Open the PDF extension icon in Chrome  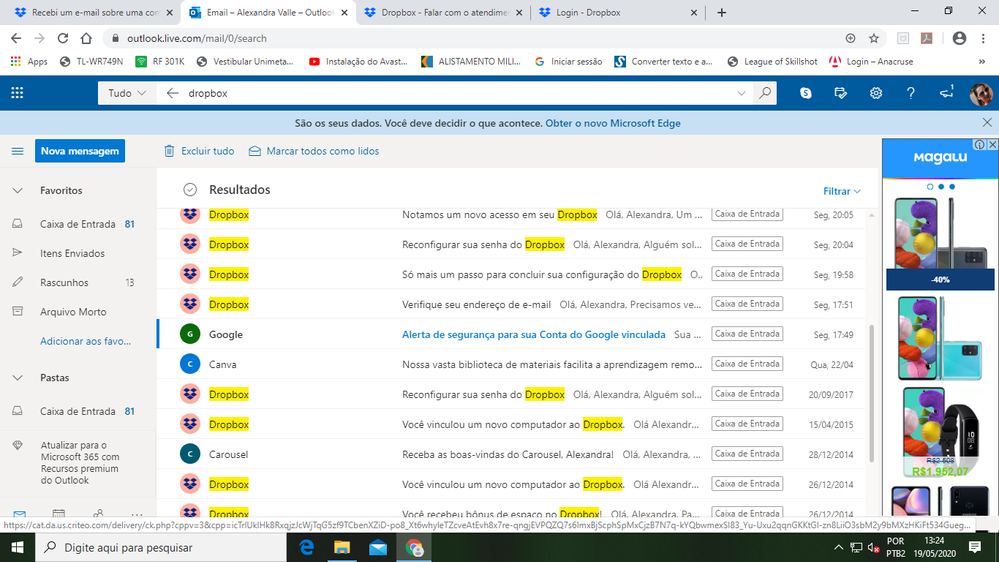(926, 38)
